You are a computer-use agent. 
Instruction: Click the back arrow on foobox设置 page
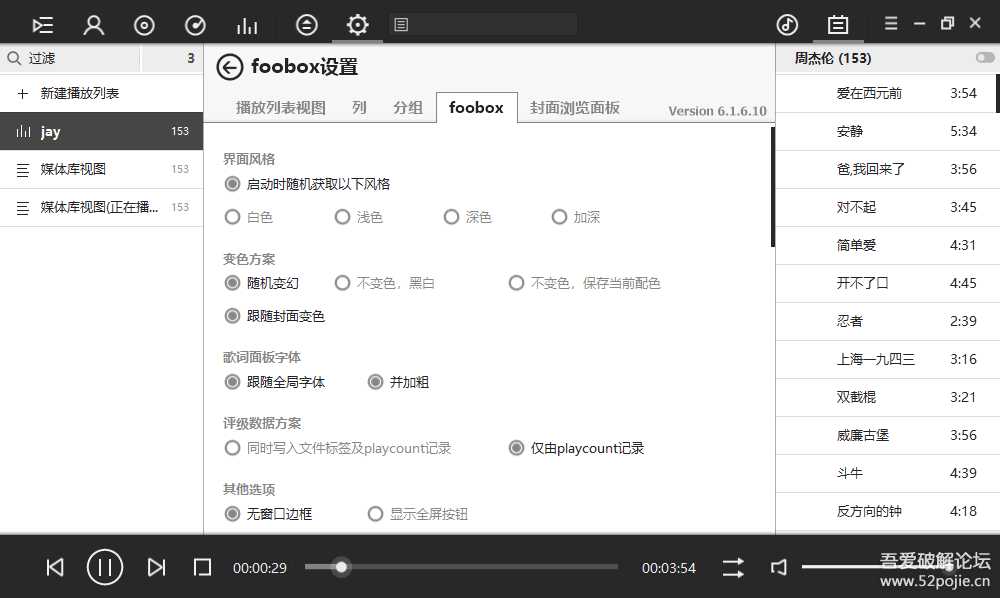(230, 67)
